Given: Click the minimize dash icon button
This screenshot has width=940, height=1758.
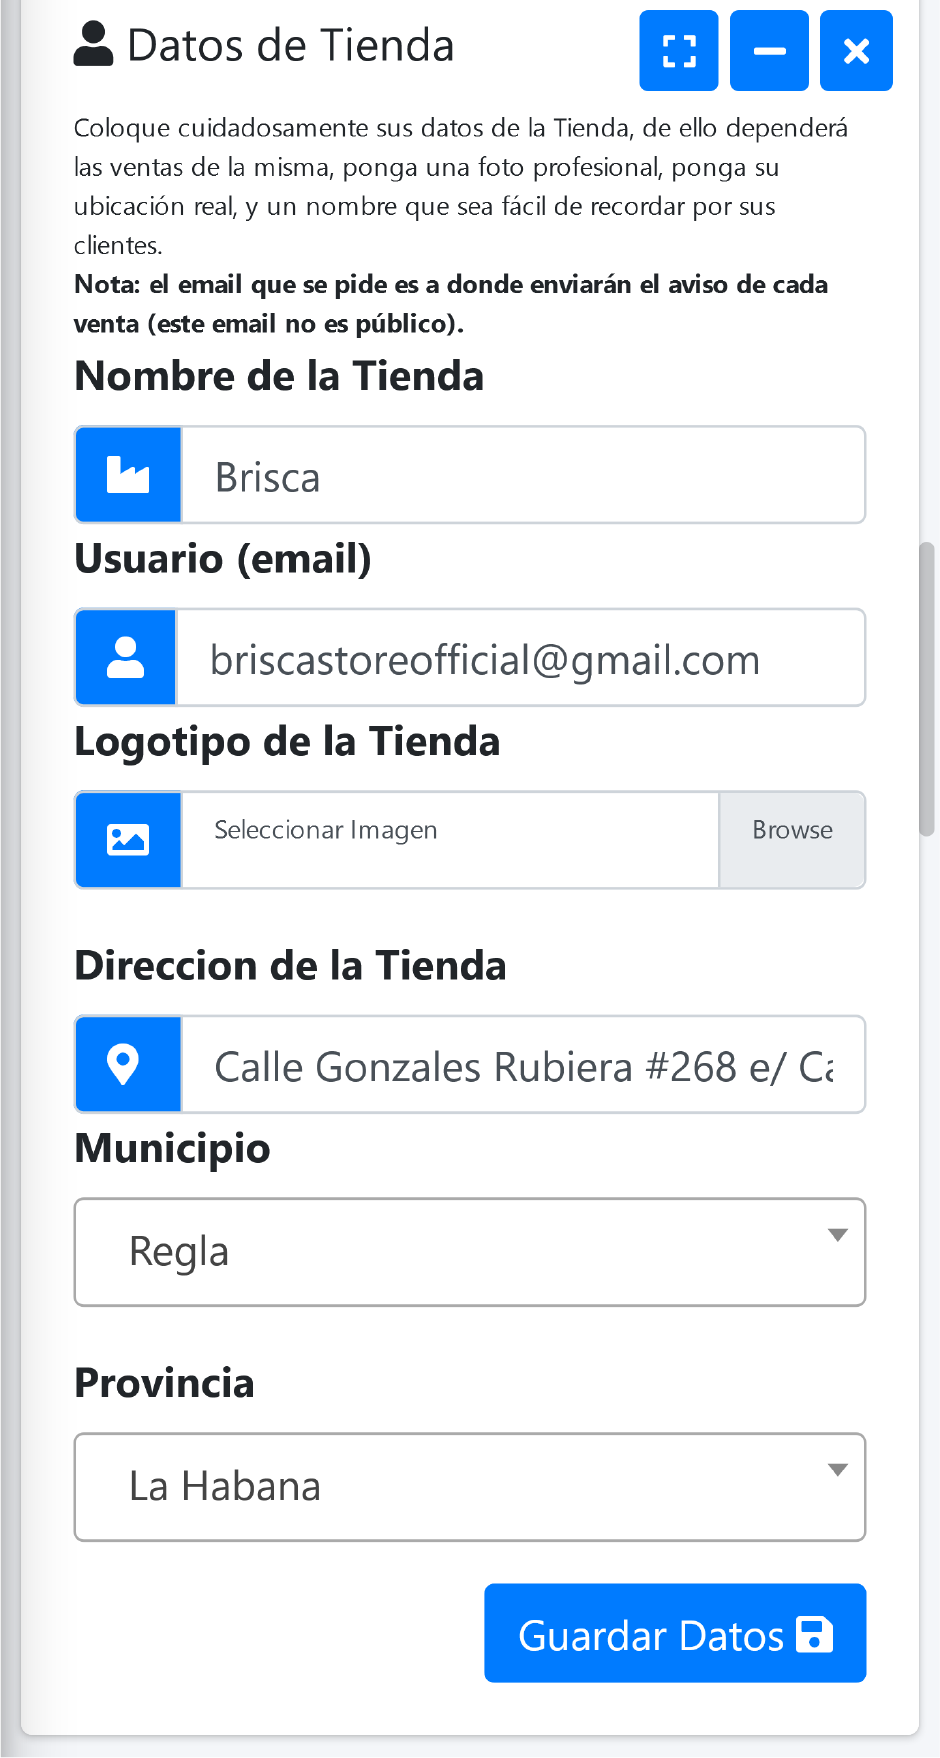Looking at the screenshot, I should tap(769, 51).
